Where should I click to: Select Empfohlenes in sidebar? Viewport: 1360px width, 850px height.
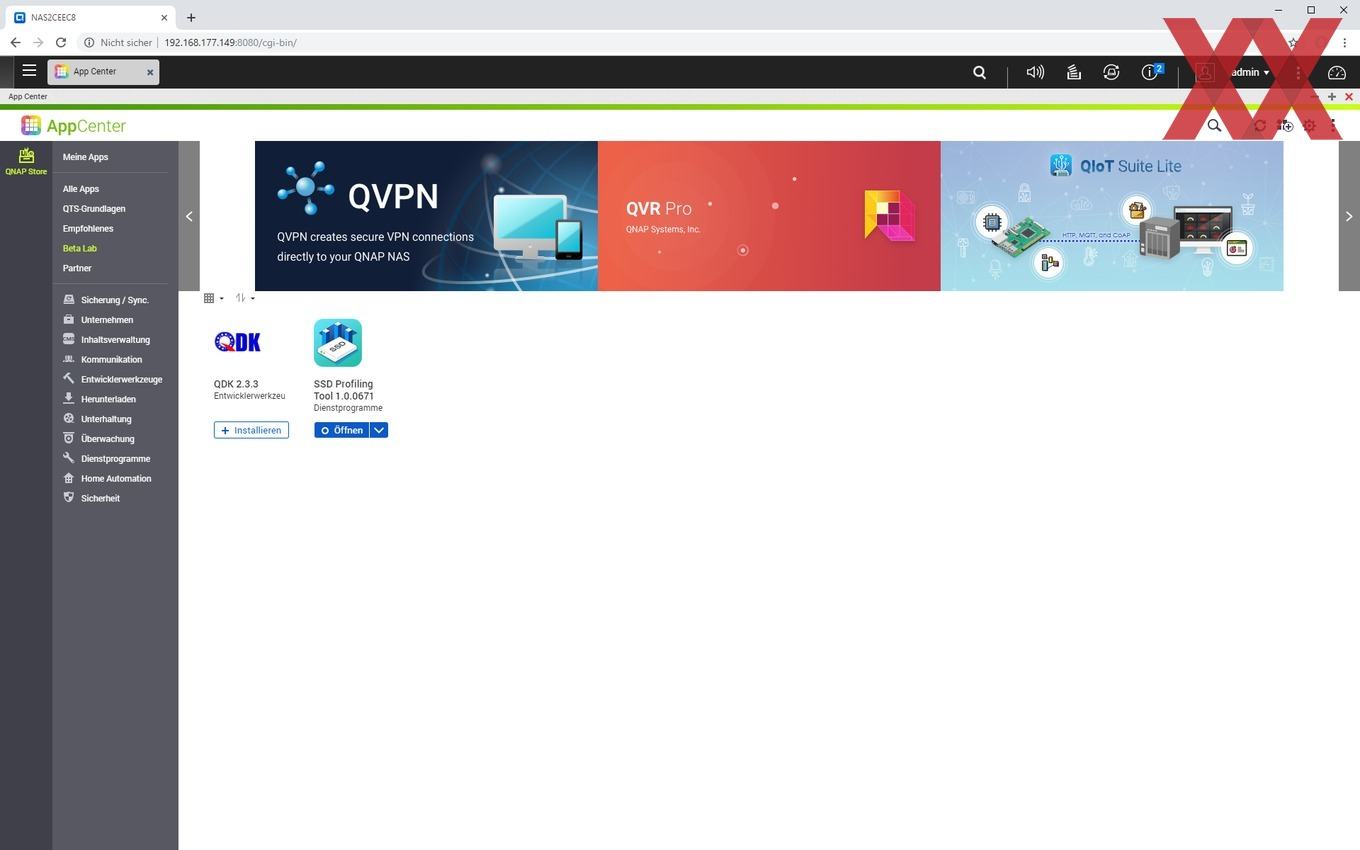click(x=88, y=229)
